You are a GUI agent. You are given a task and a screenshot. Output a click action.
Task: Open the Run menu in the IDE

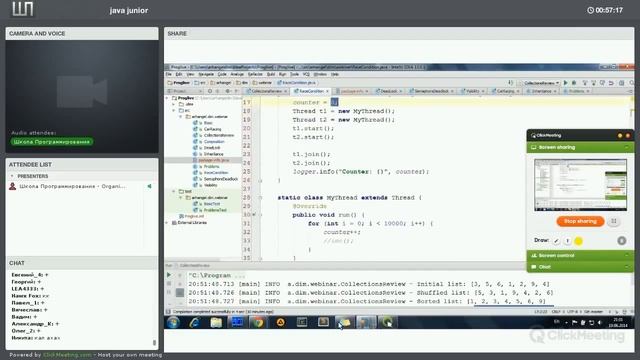[282, 74]
